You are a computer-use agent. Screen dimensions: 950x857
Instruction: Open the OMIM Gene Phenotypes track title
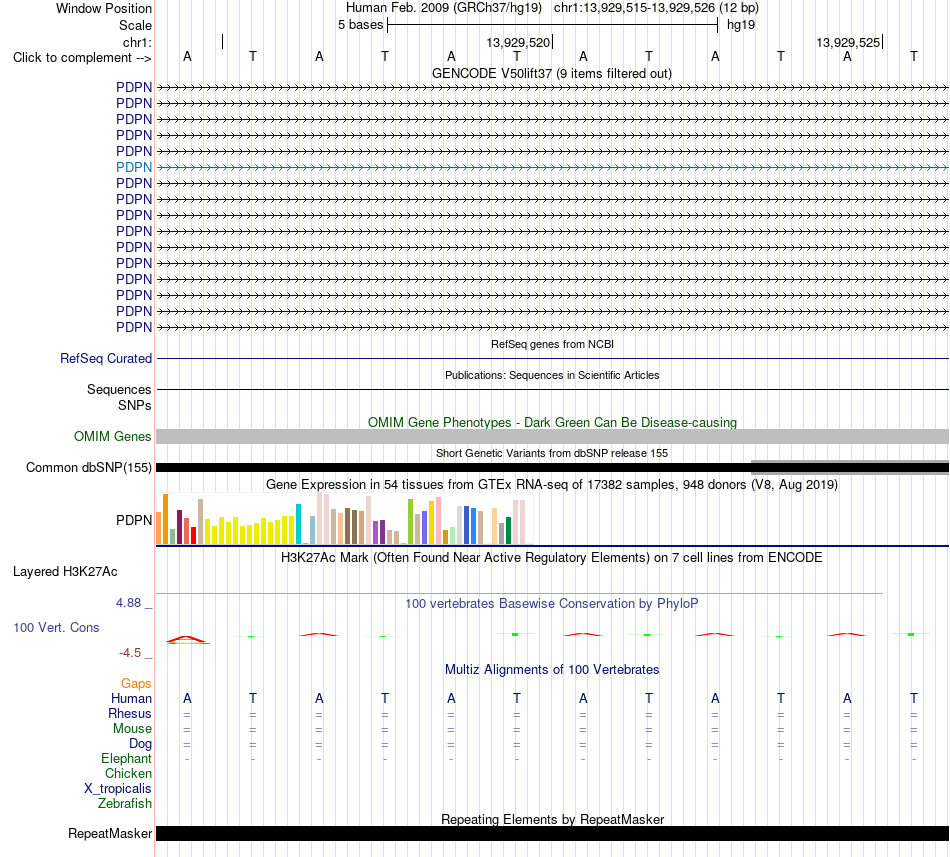tap(552, 422)
